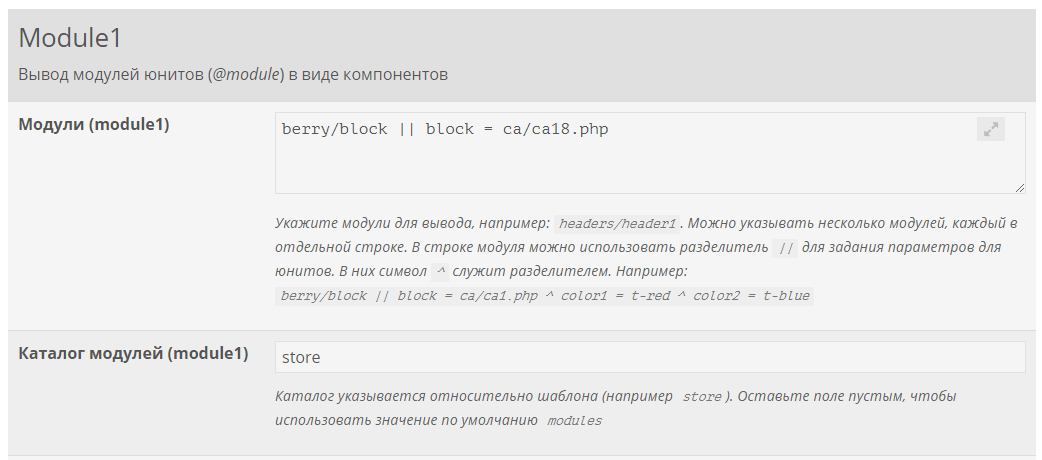
Task: Click the long berry/block example code line
Action: pos(544,296)
